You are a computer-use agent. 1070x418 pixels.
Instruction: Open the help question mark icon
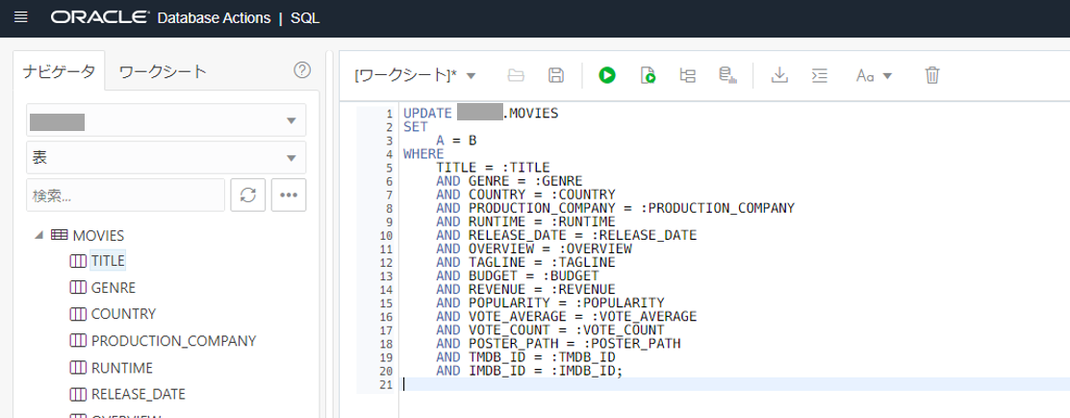coord(302,70)
